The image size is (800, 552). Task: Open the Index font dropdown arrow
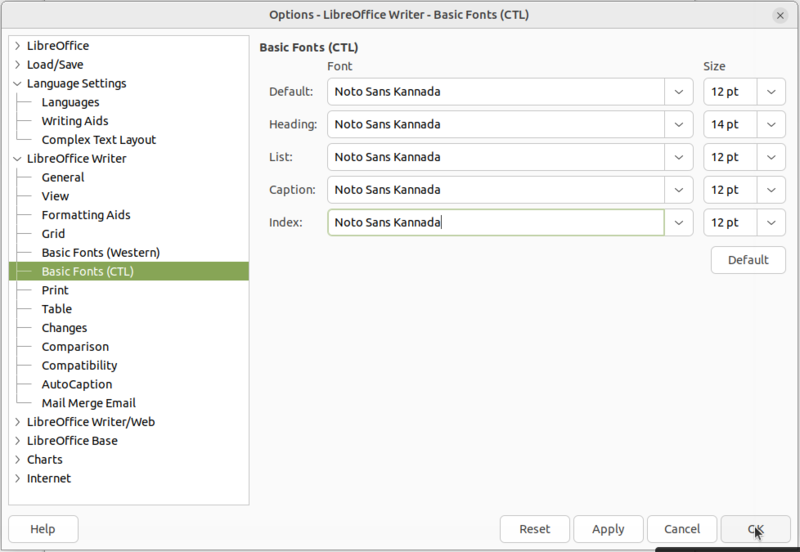[679, 222]
